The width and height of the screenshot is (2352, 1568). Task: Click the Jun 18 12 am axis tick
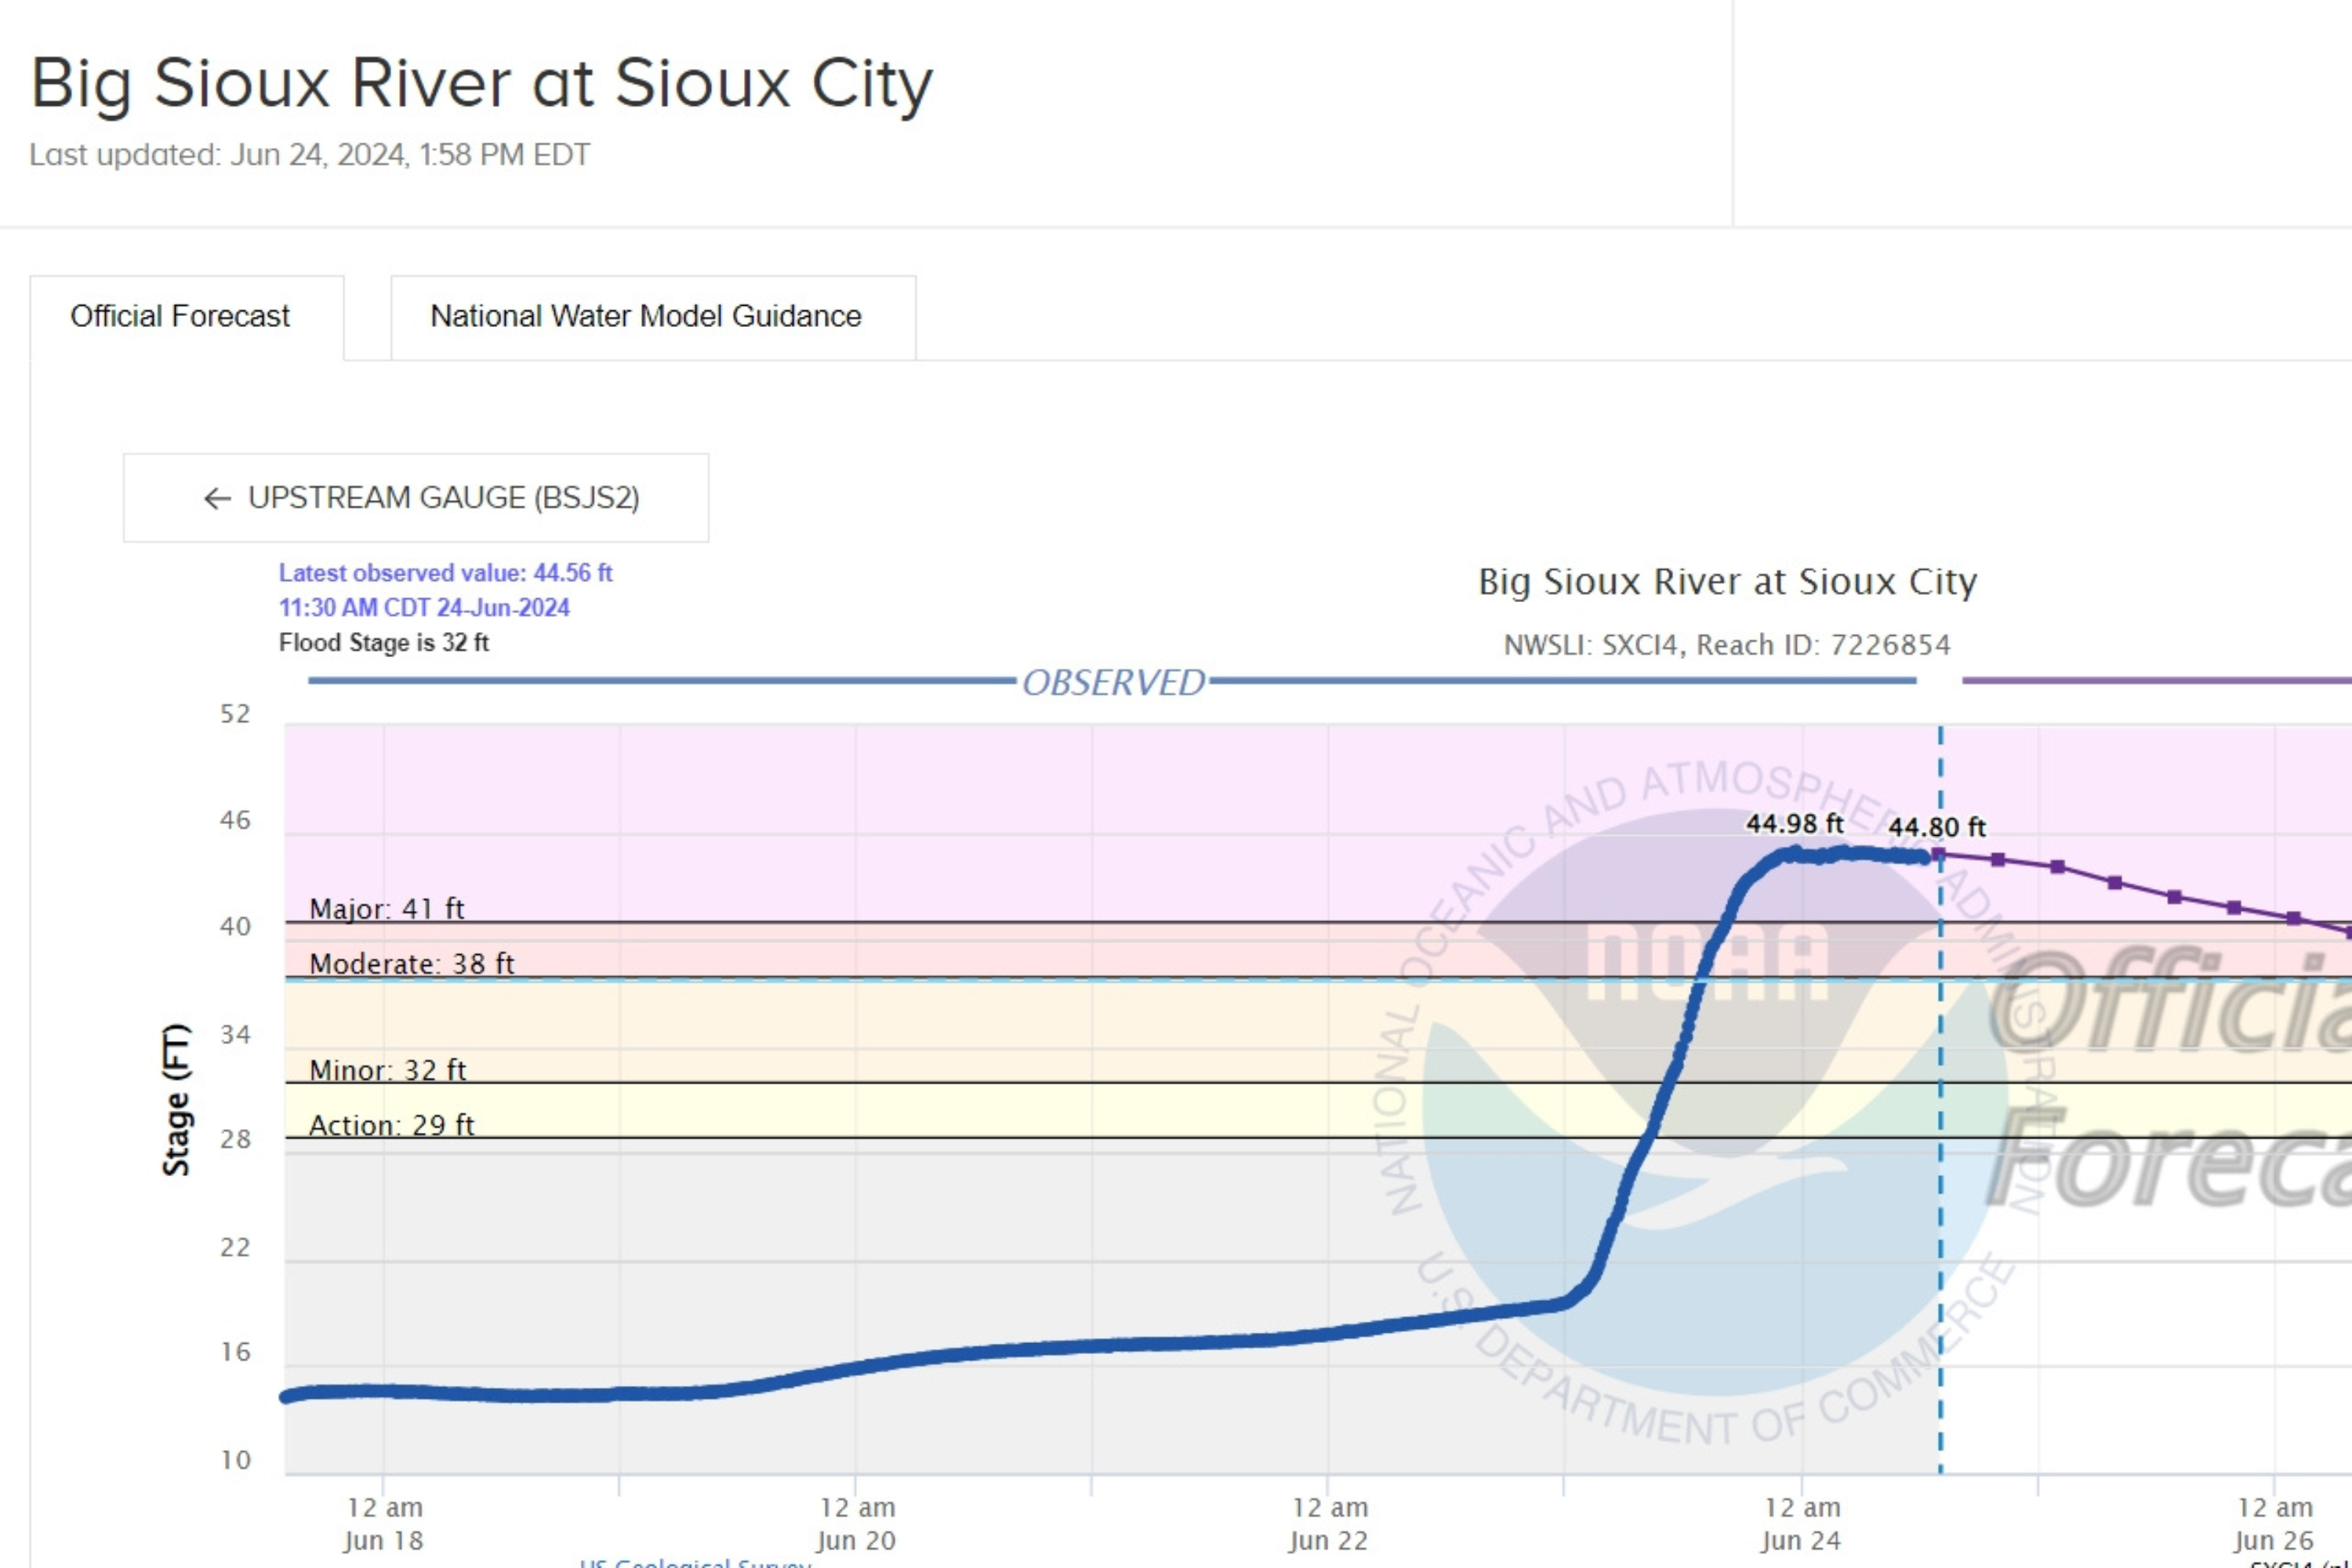tap(384, 1522)
